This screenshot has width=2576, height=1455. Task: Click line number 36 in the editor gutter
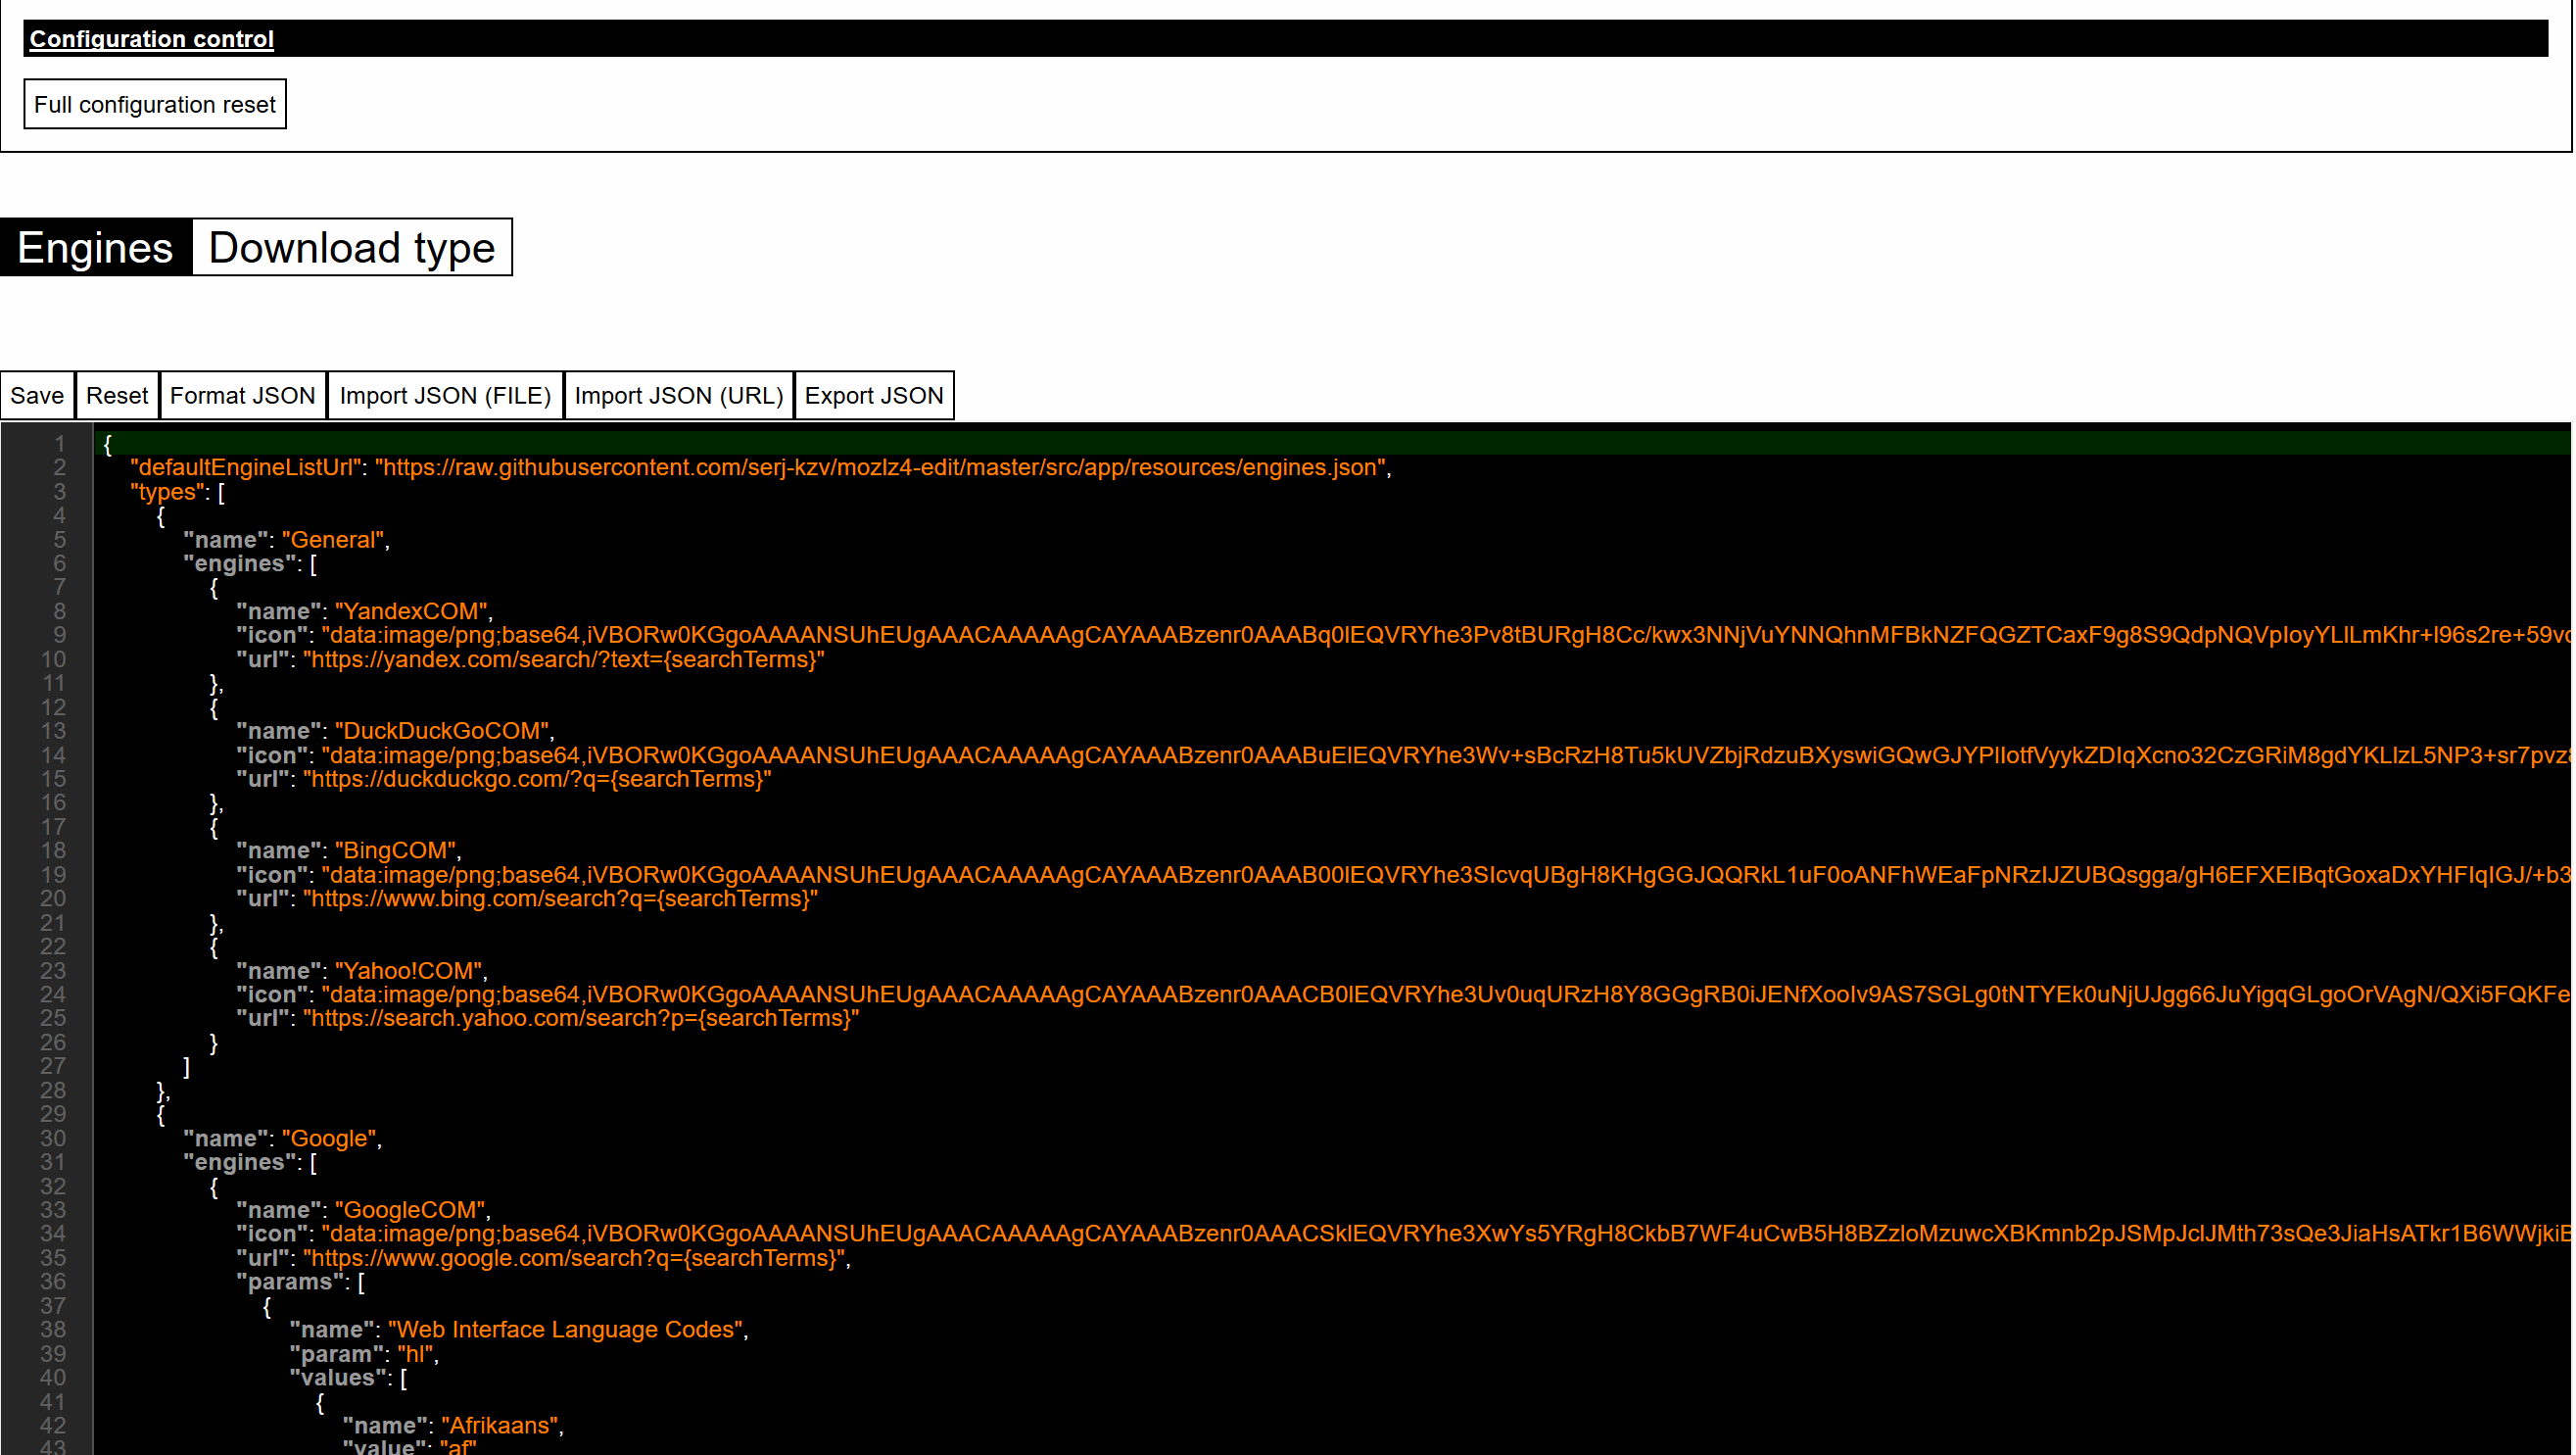coord(53,1282)
